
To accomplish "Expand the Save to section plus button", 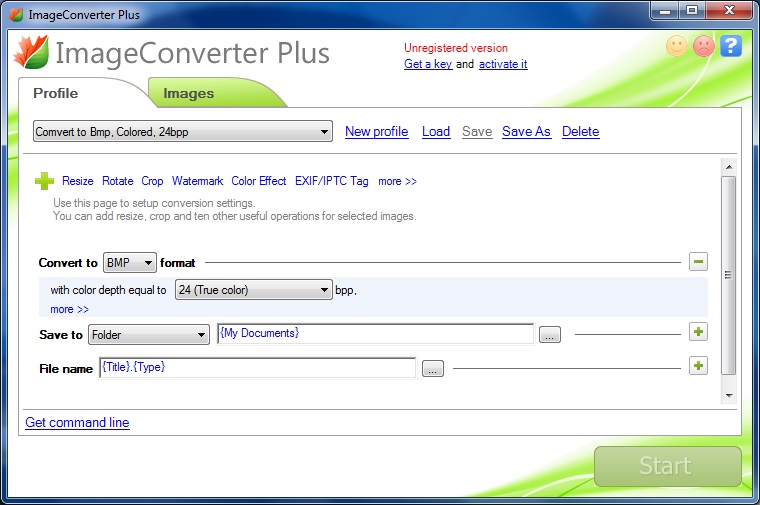I will (x=698, y=332).
